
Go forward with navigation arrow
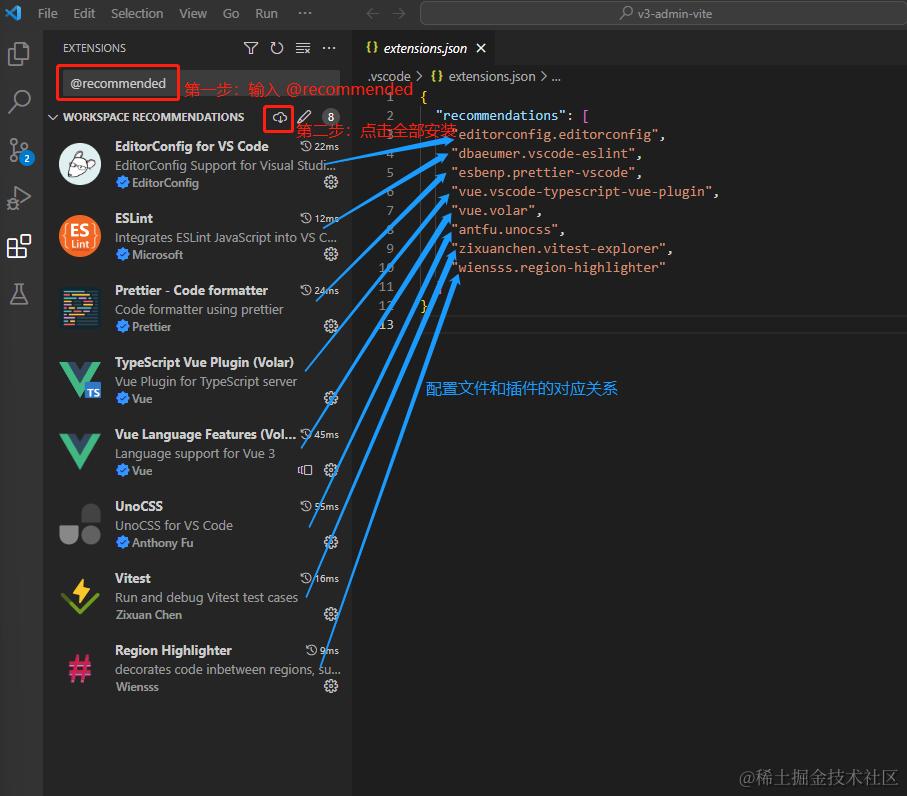(x=399, y=13)
